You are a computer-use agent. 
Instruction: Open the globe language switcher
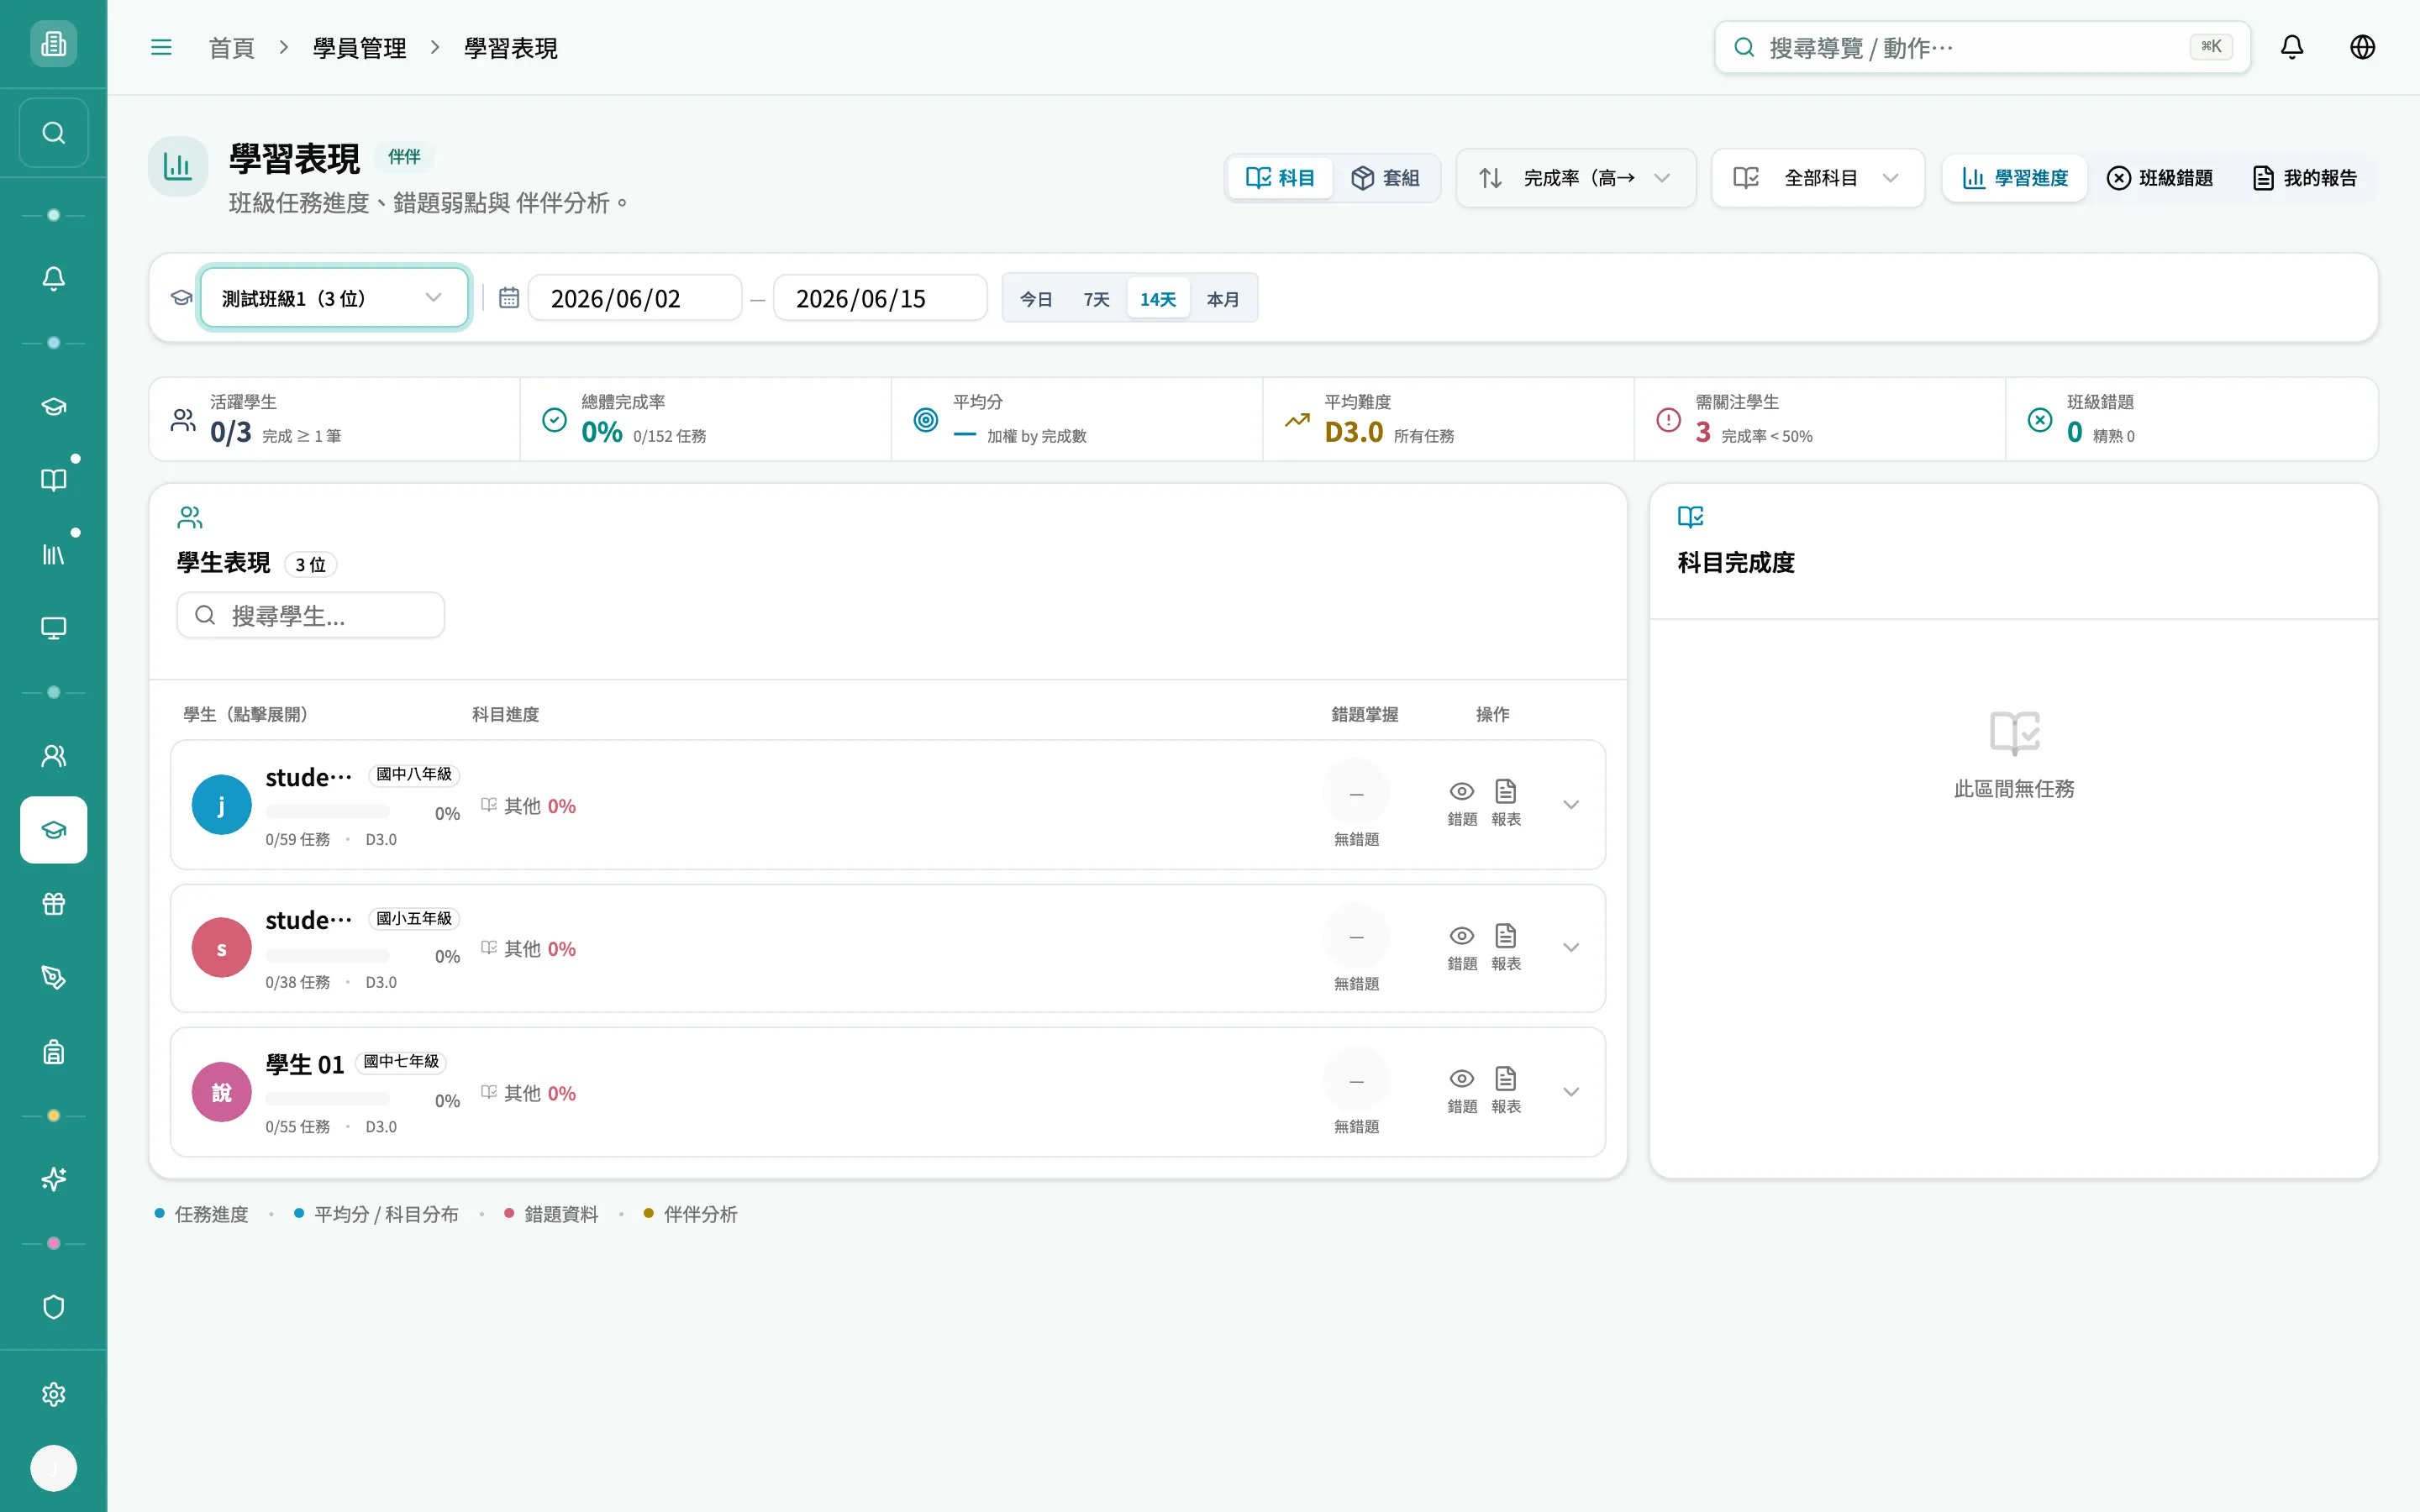point(2363,47)
